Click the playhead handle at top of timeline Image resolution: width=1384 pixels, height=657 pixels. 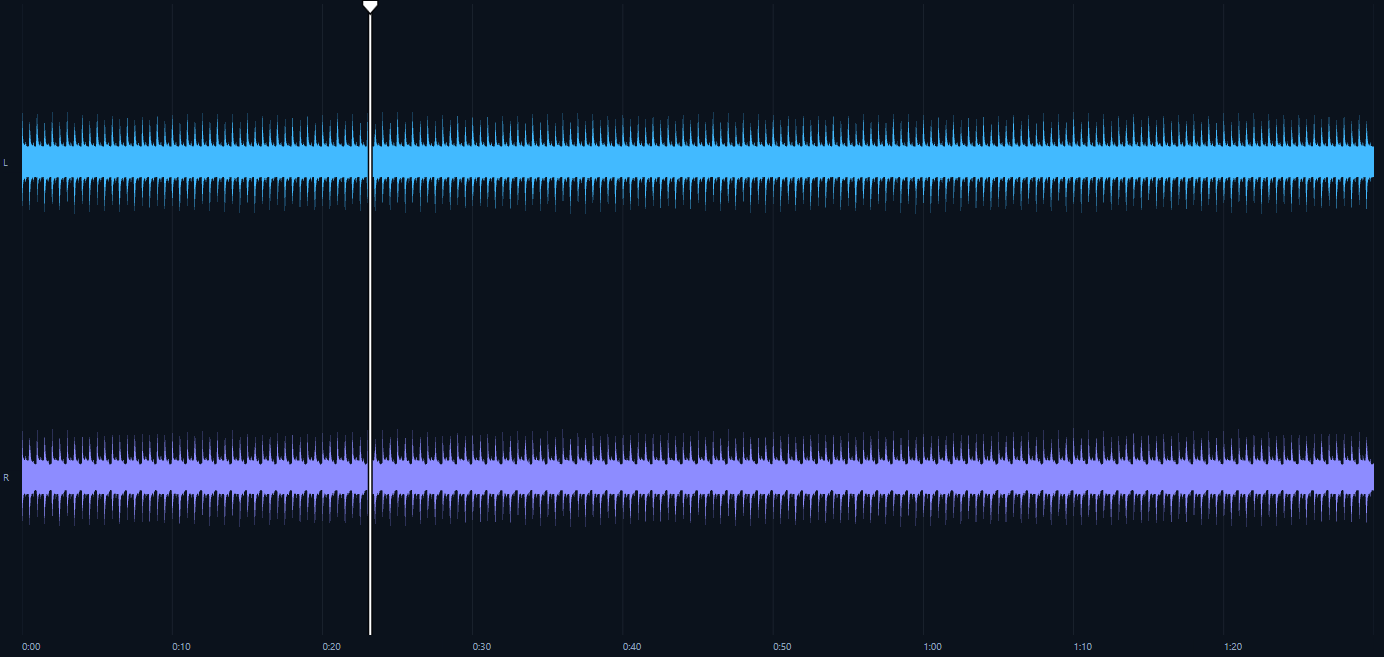tap(370, 6)
